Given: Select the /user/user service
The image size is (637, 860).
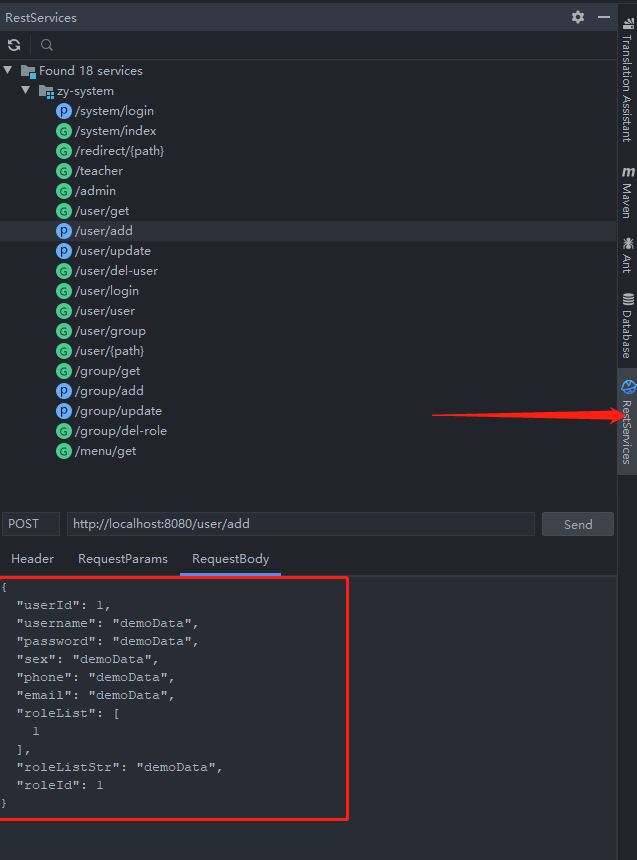Looking at the screenshot, I should [105, 311].
